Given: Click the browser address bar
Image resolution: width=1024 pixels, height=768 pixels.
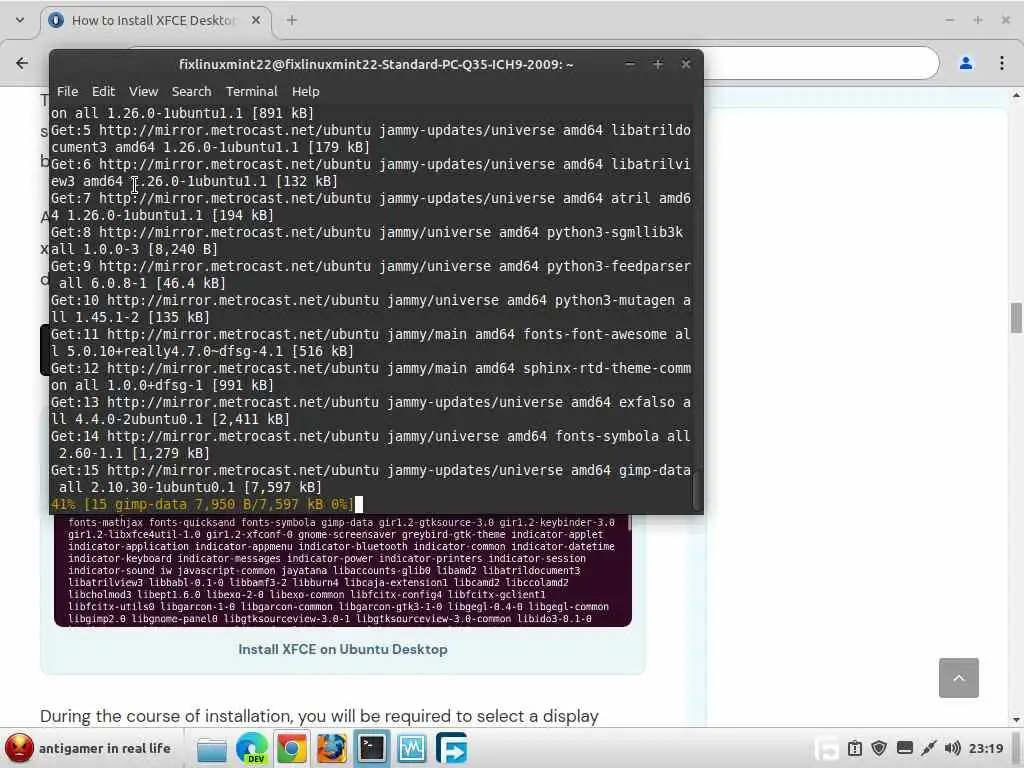Looking at the screenshot, I should click(821, 63).
